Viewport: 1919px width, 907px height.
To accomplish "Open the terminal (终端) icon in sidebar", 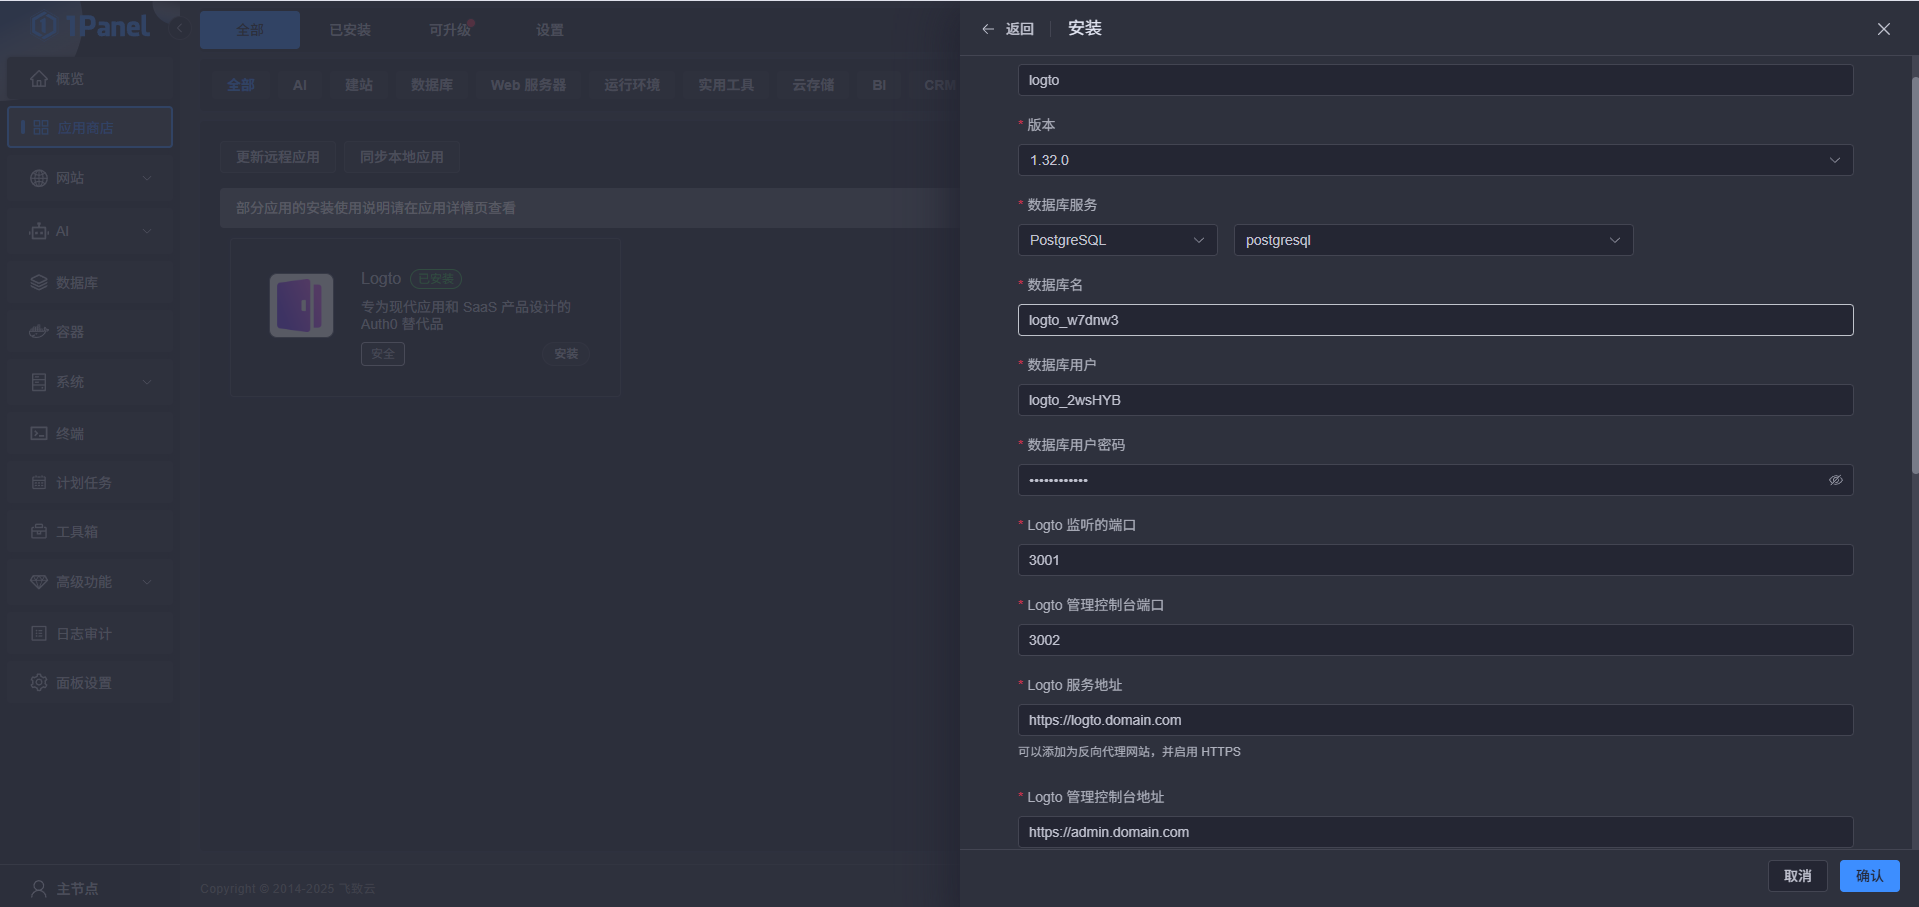I will 39,433.
